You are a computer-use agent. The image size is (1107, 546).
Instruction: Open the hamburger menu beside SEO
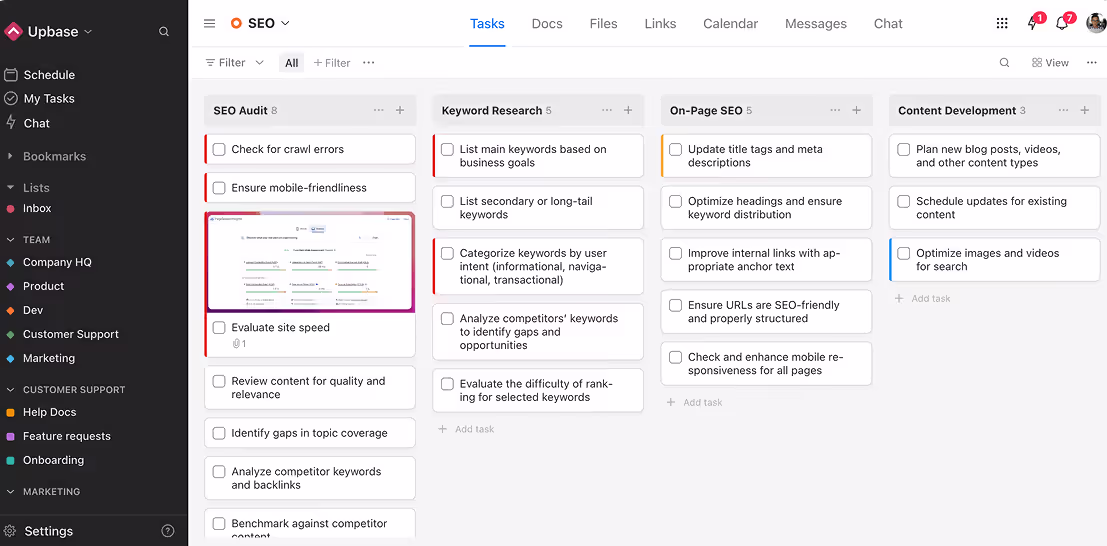point(209,23)
